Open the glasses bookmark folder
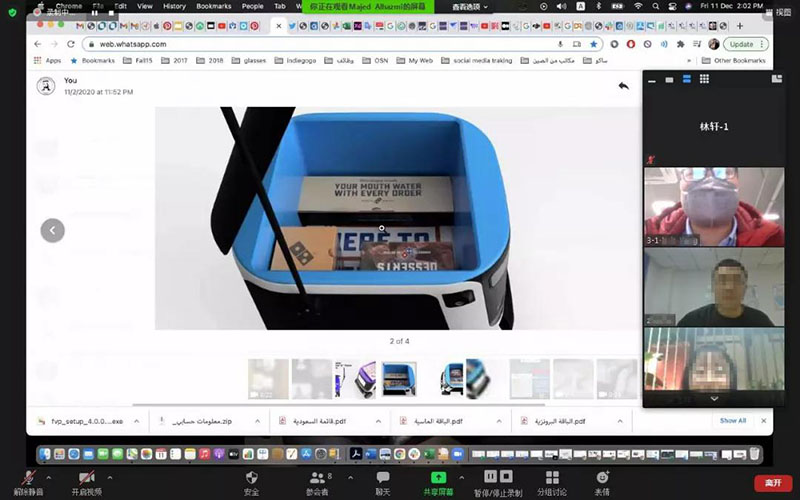The height and width of the screenshot is (500, 800). click(249, 60)
